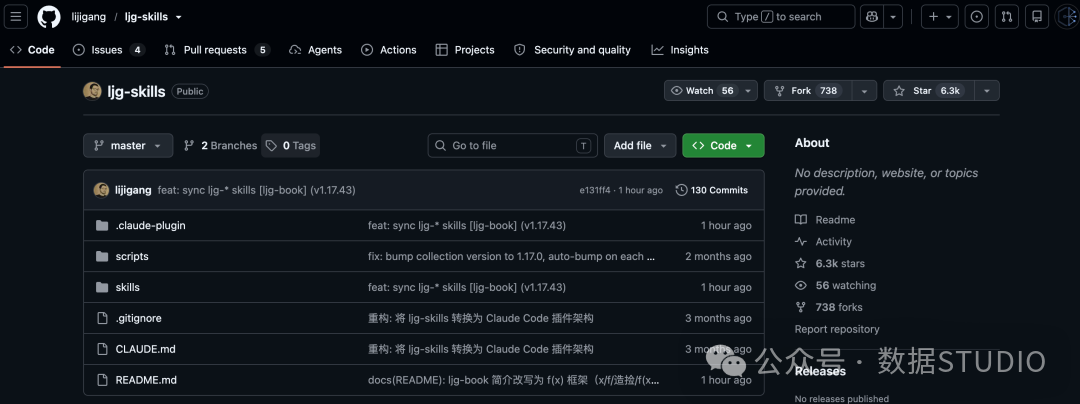Switch to the Pull requests tab
This screenshot has height=404, width=1080.
217,50
